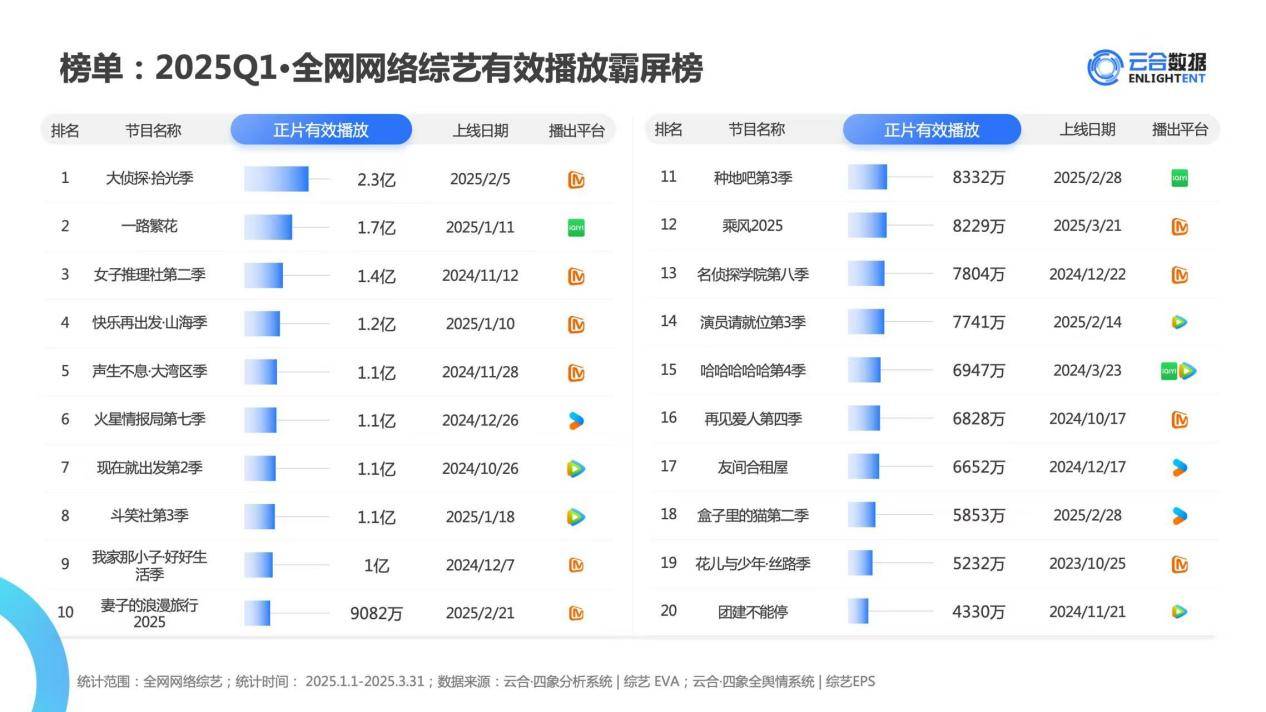Click the launch date 2024/11/21
Viewport: 1266px width, 712px height.
(x=1088, y=611)
